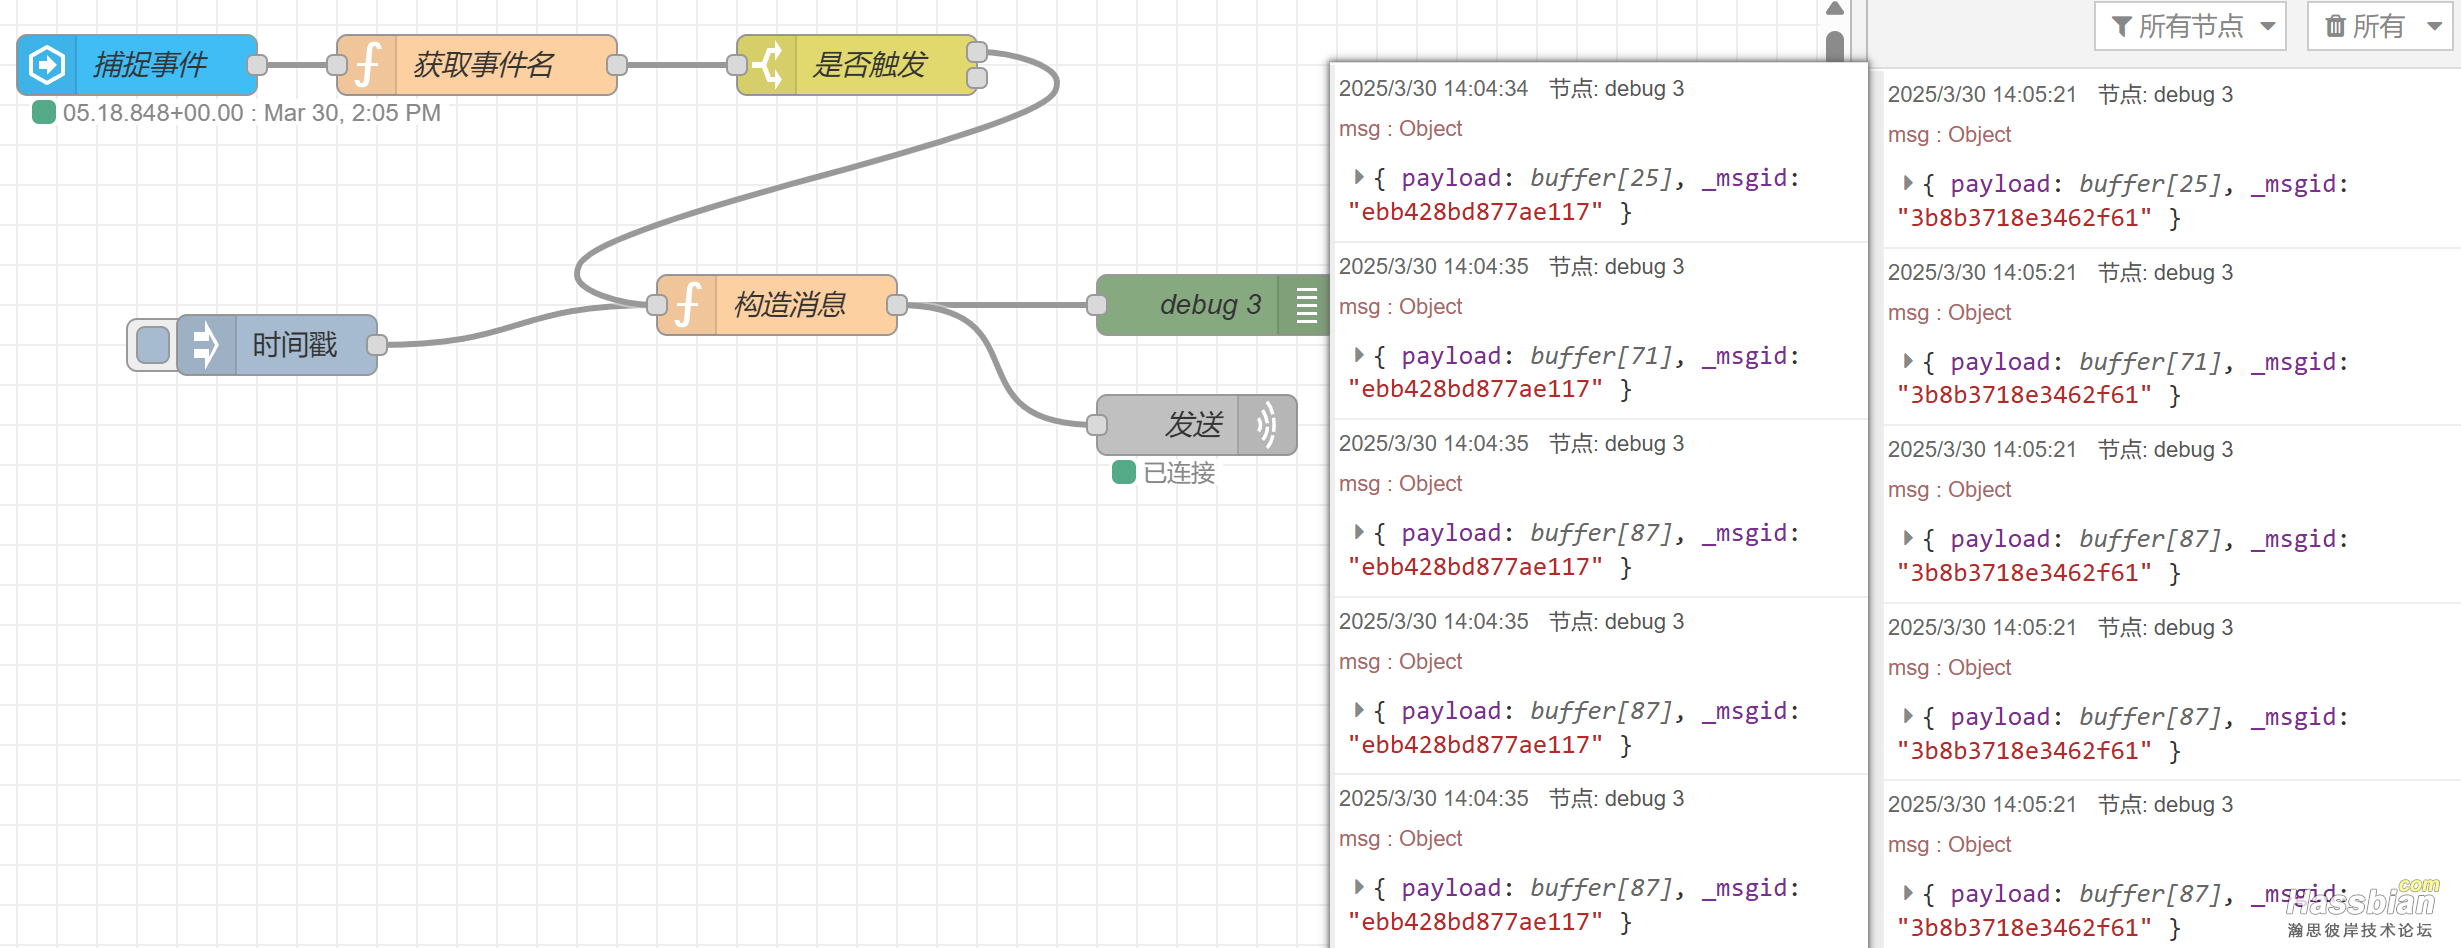This screenshot has height=948, width=2461.
Task: Expand buffer[71] message with msgid ebb428bd877ae117
Action: [x=1359, y=355]
